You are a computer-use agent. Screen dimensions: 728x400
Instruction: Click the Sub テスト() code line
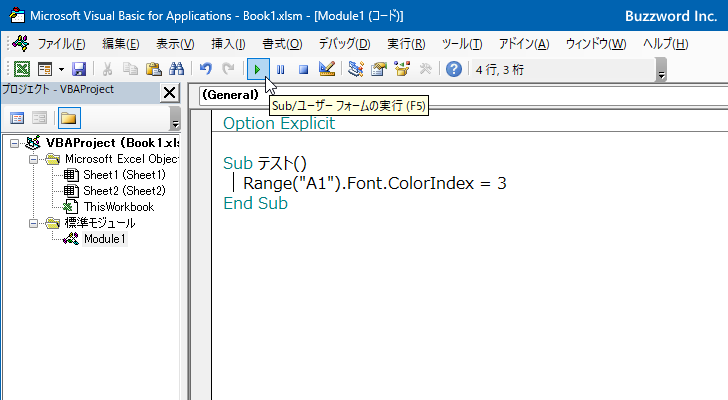pos(265,163)
